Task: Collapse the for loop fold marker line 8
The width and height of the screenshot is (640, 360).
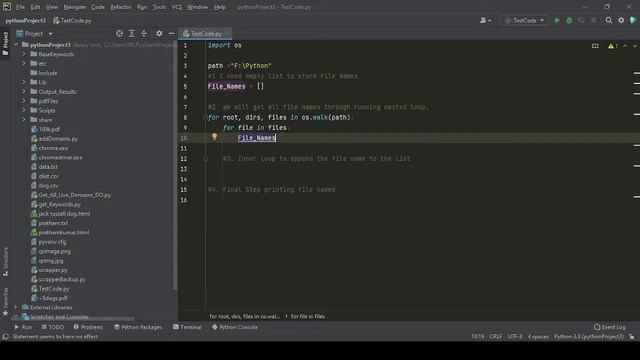Action: click(x=205, y=118)
